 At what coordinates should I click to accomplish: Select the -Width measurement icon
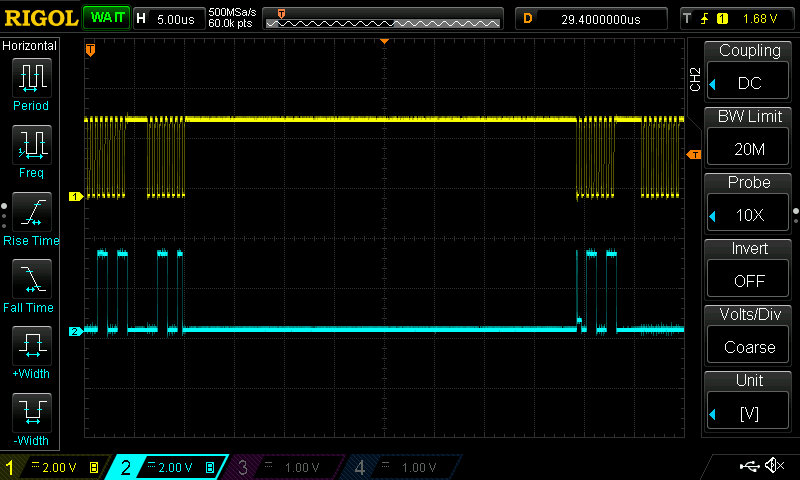point(32,412)
